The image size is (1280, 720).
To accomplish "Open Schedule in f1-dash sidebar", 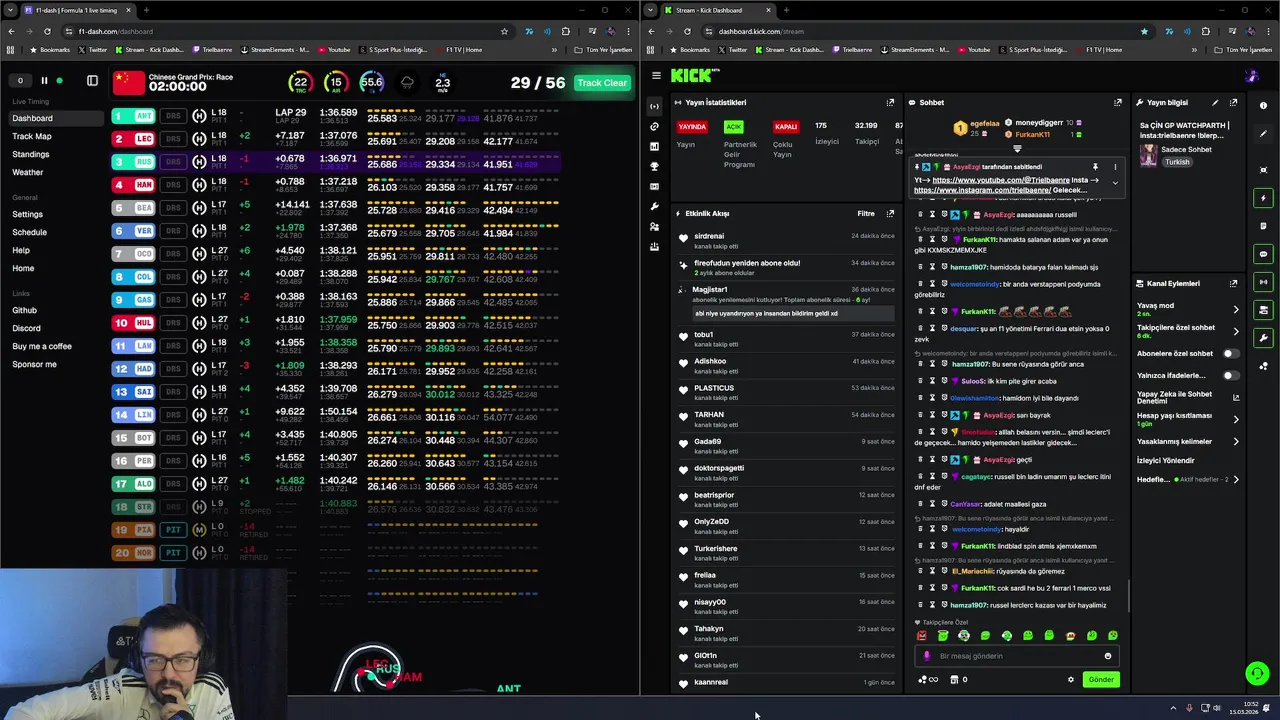I will (x=29, y=232).
